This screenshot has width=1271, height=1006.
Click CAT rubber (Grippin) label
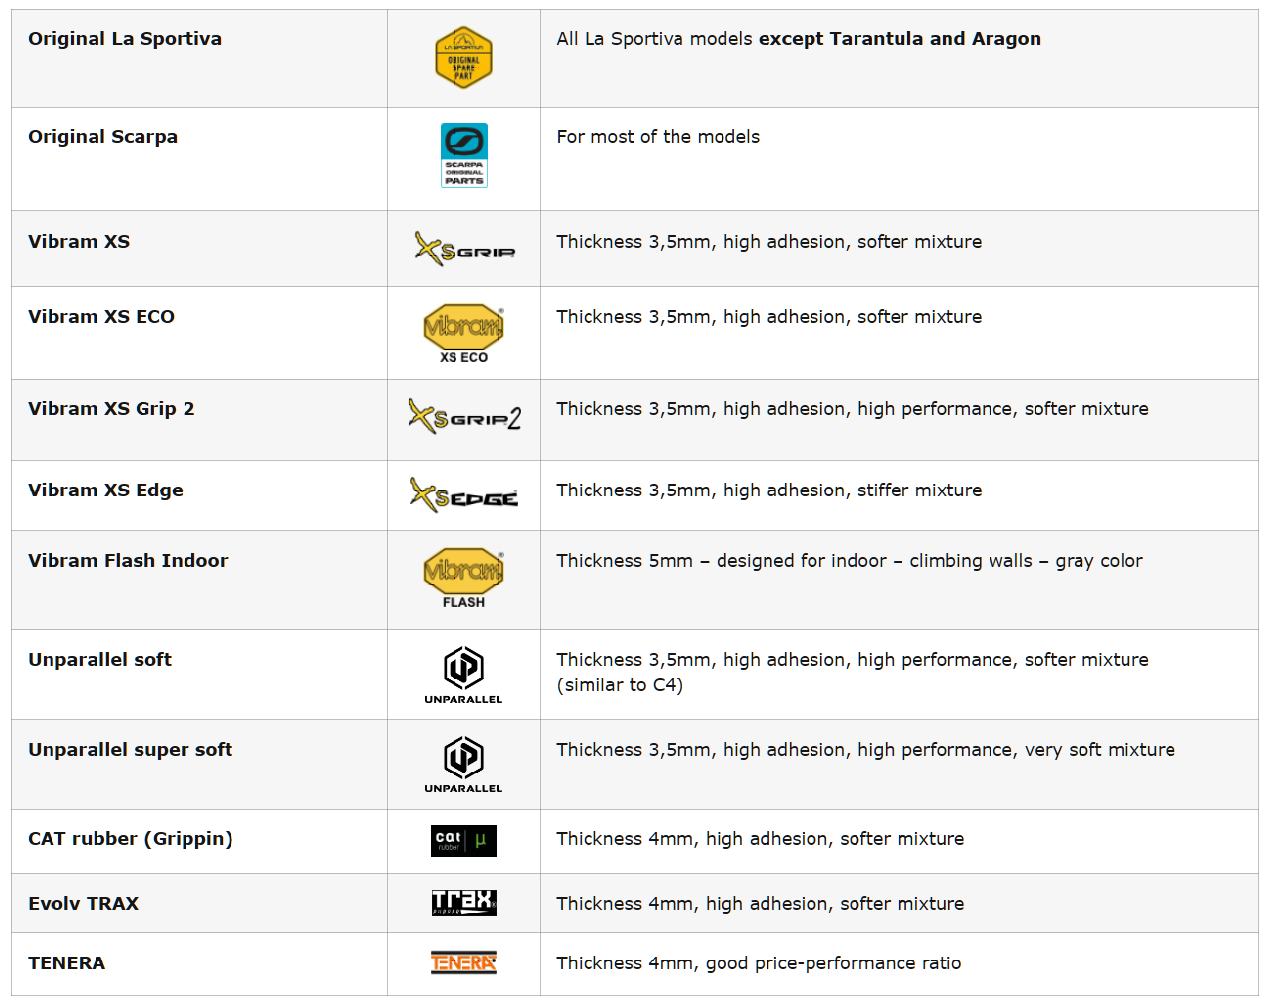(x=130, y=839)
